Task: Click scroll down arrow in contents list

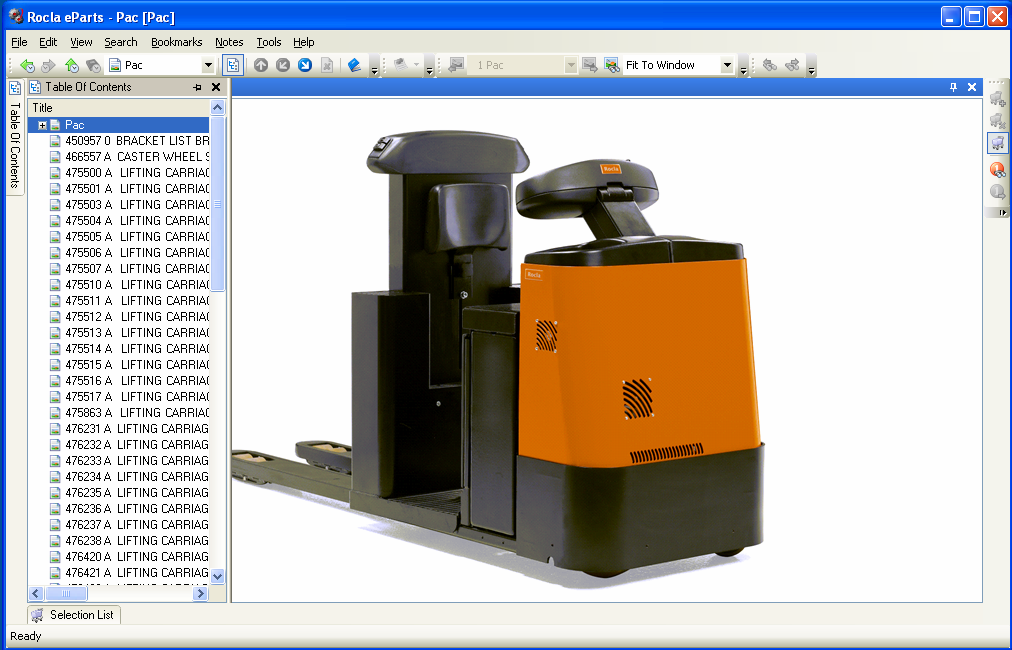Action: point(218,576)
